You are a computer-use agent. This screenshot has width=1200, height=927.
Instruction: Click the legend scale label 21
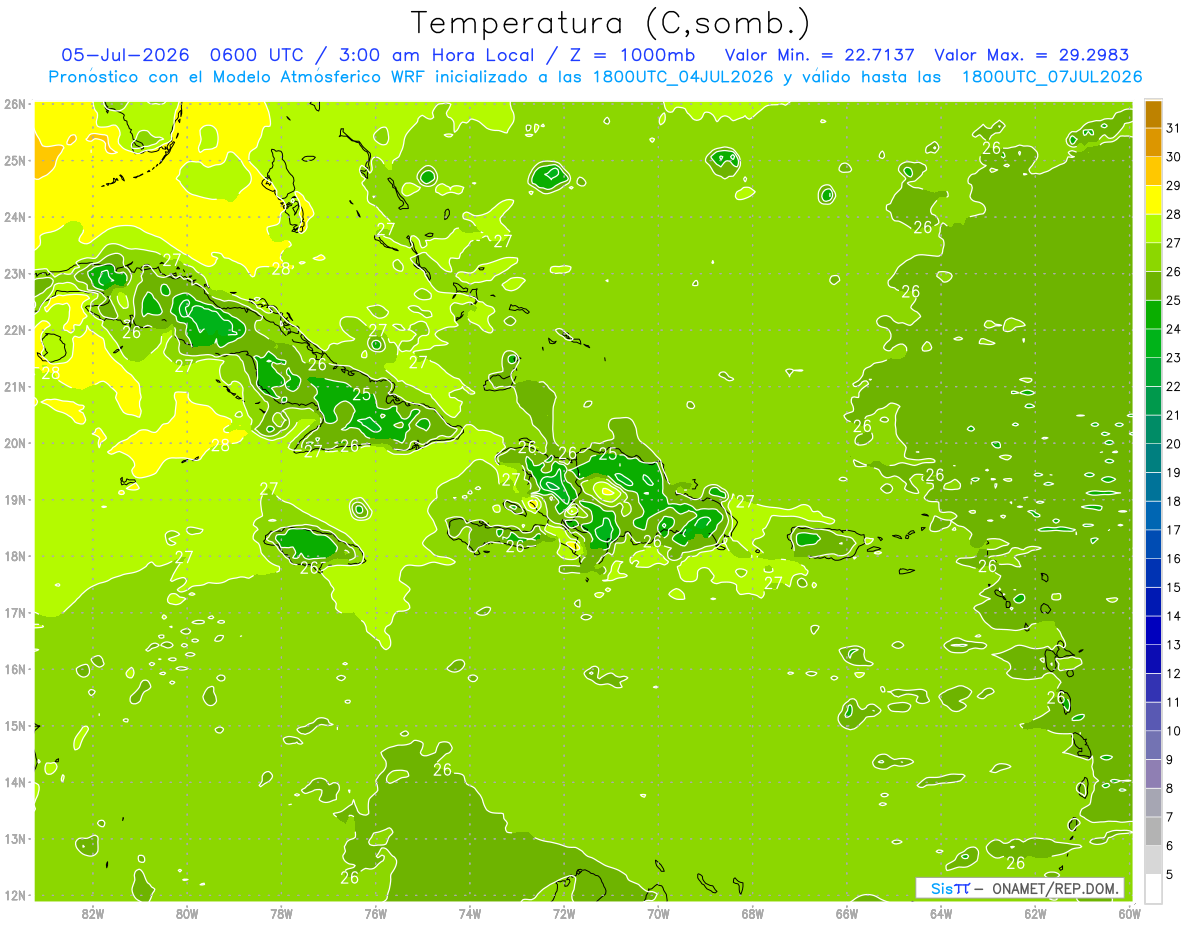[1173, 415]
